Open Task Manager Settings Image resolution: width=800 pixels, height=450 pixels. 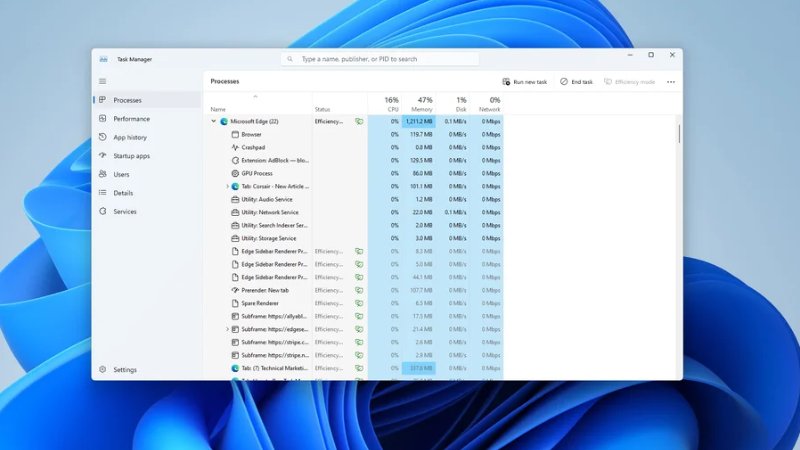coord(147,369)
